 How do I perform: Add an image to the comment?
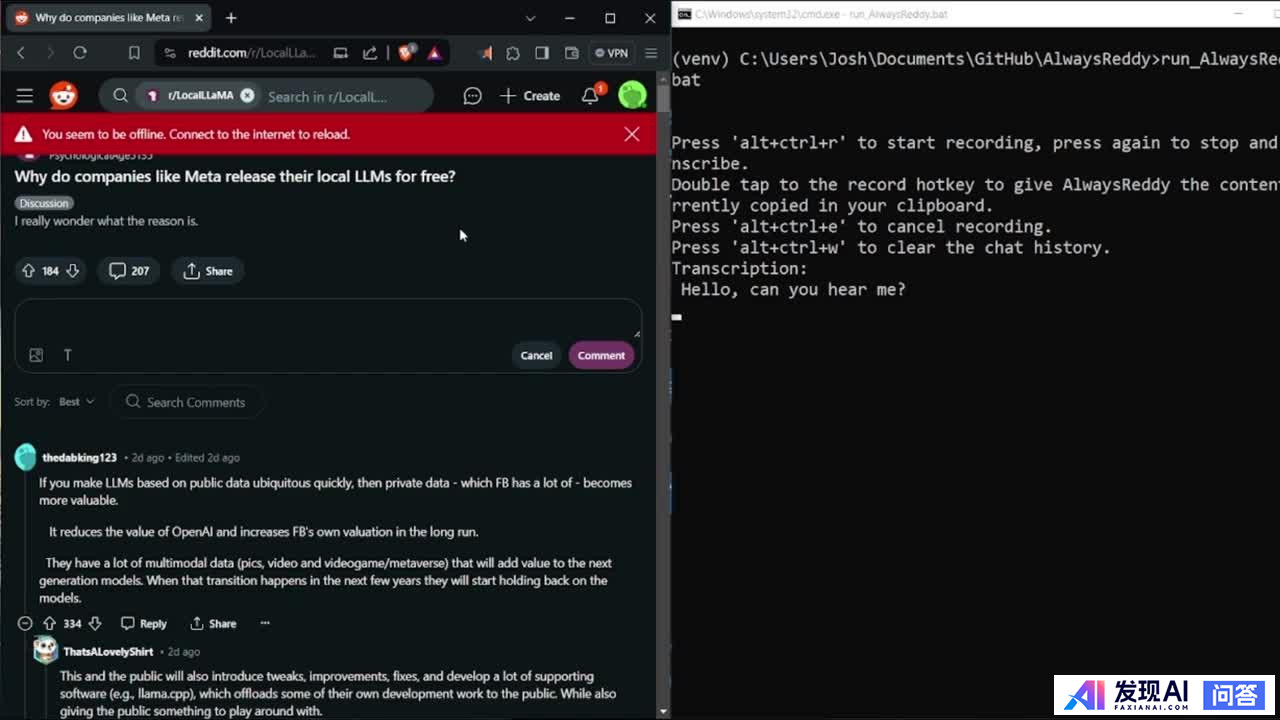point(36,355)
